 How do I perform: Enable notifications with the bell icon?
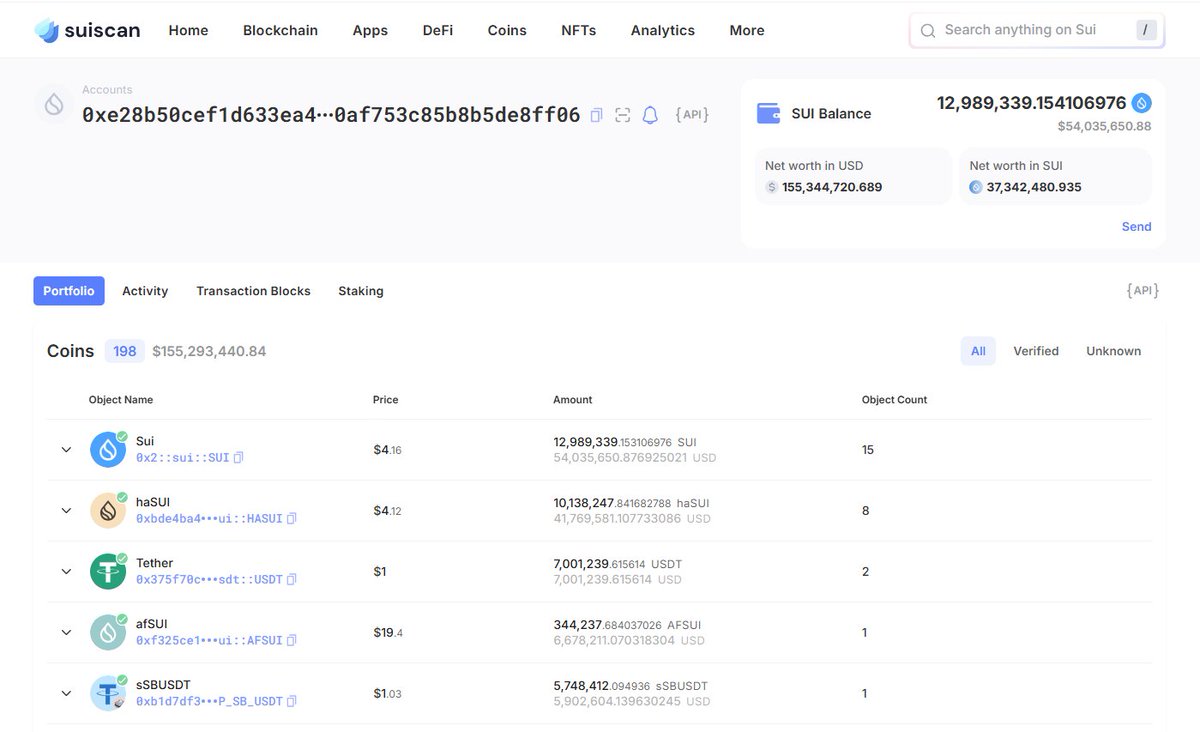pos(650,115)
